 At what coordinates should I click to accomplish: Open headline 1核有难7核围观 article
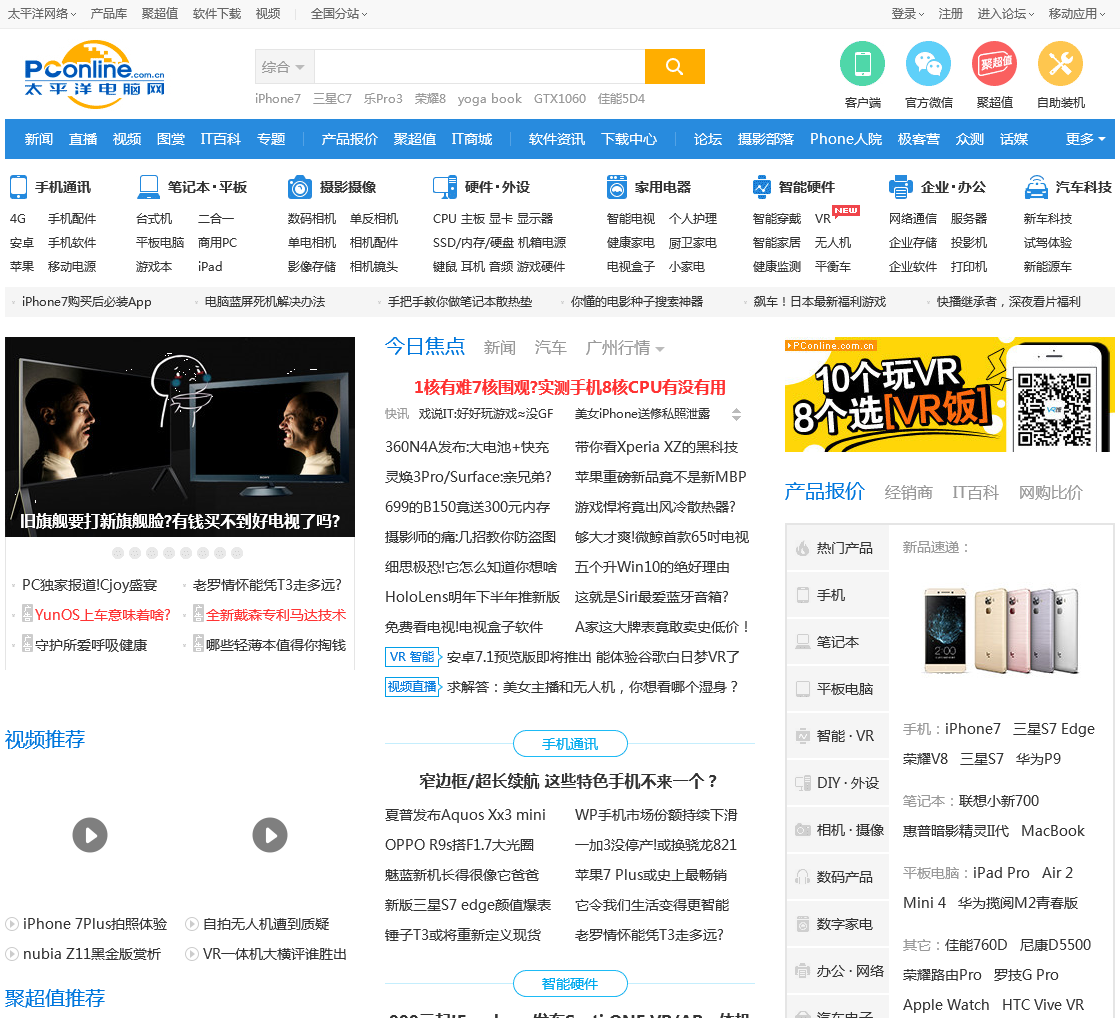[x=569, y=387]
